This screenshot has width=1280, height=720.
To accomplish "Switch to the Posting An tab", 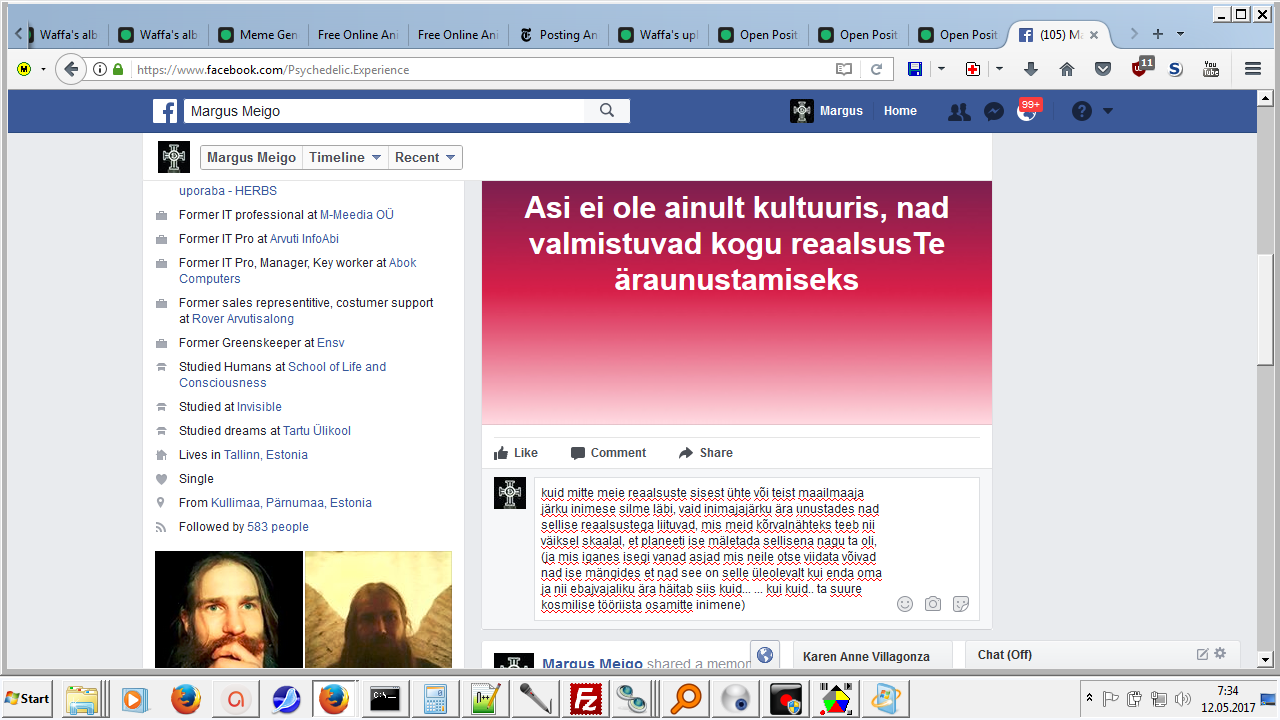I will click(x=557, y=35).
